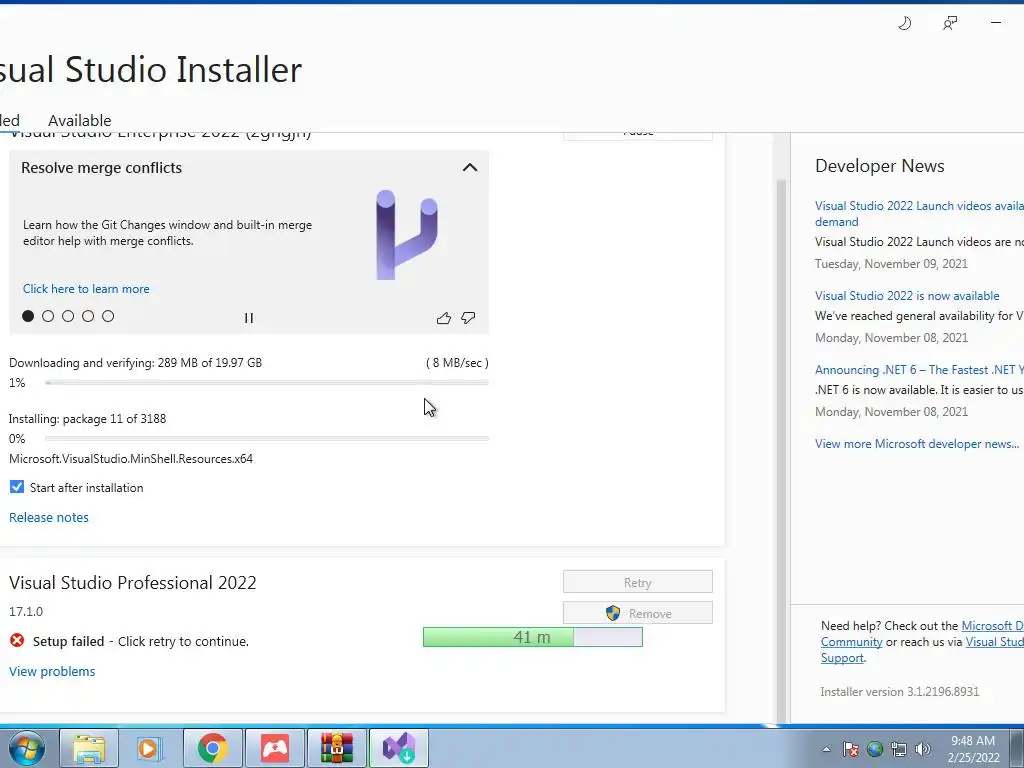This screenshot has height=768, width=1024.
Task: Click the Developer News heading
Action: coord(880,166)
